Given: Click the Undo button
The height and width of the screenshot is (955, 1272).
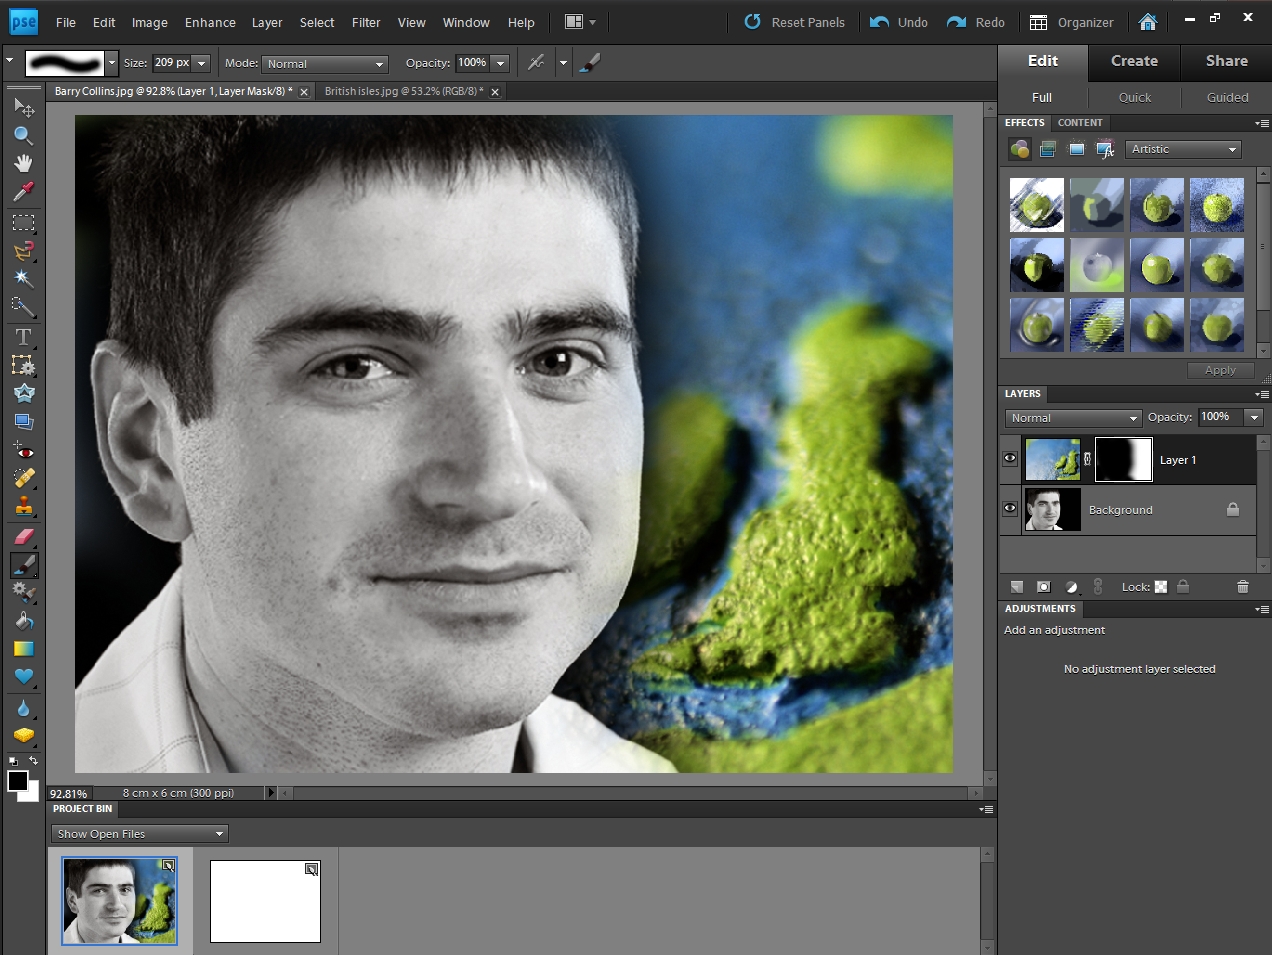Looking at the screenshot, I should (x=899, y=22).
